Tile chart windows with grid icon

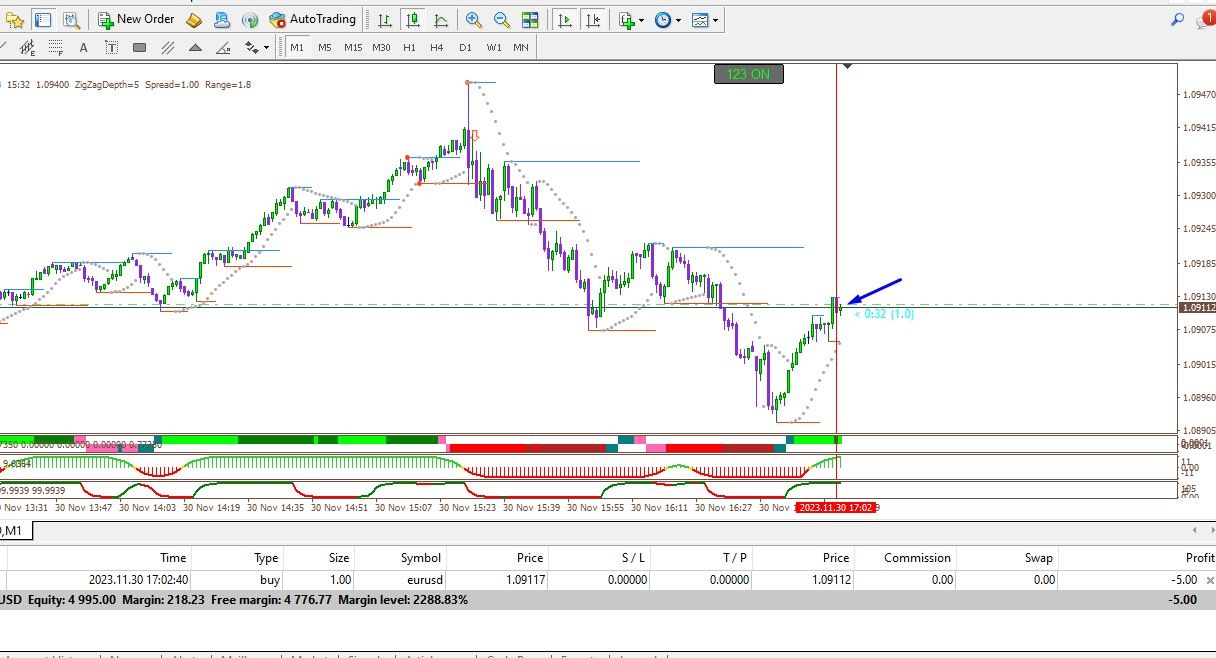click(x=530, y=19)
